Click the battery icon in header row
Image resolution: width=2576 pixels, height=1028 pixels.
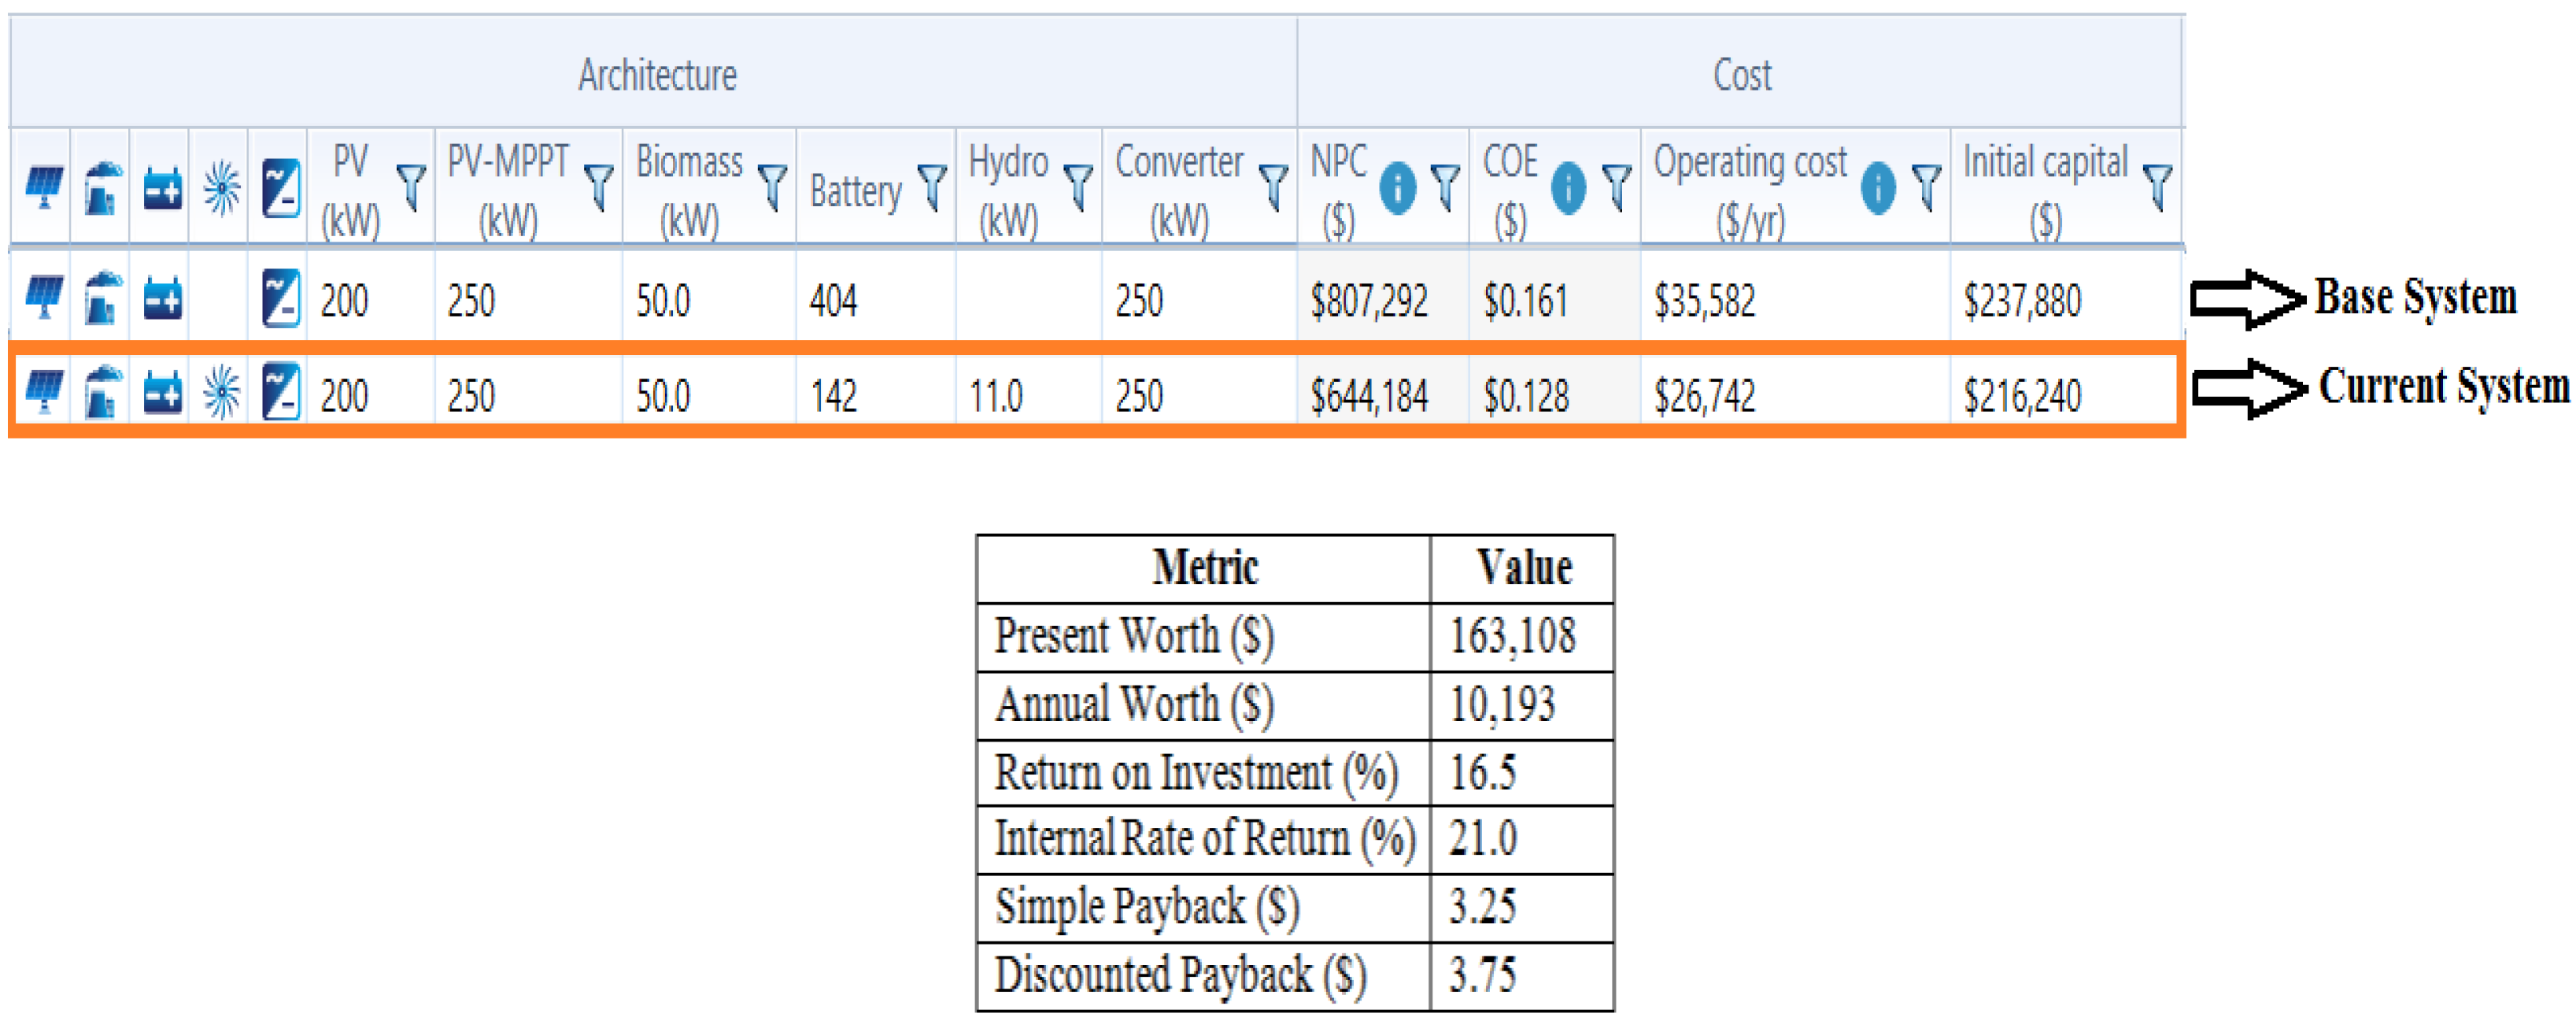click(x=162, y=188)
